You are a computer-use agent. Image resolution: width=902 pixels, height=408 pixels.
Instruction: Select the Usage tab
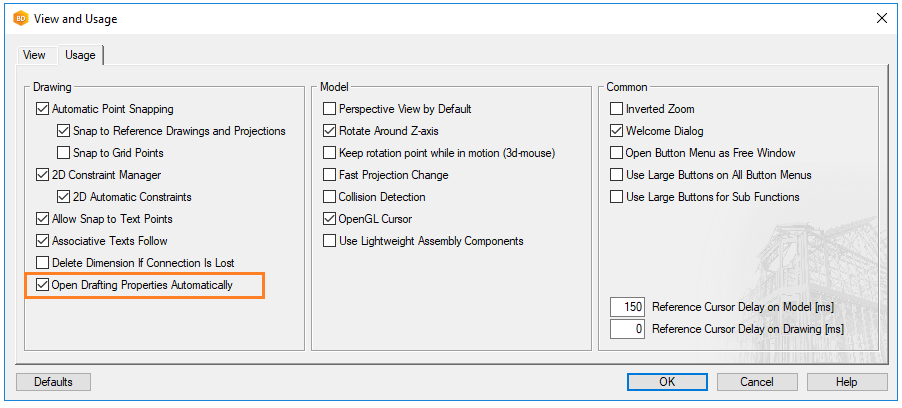(x=80, y=55)
